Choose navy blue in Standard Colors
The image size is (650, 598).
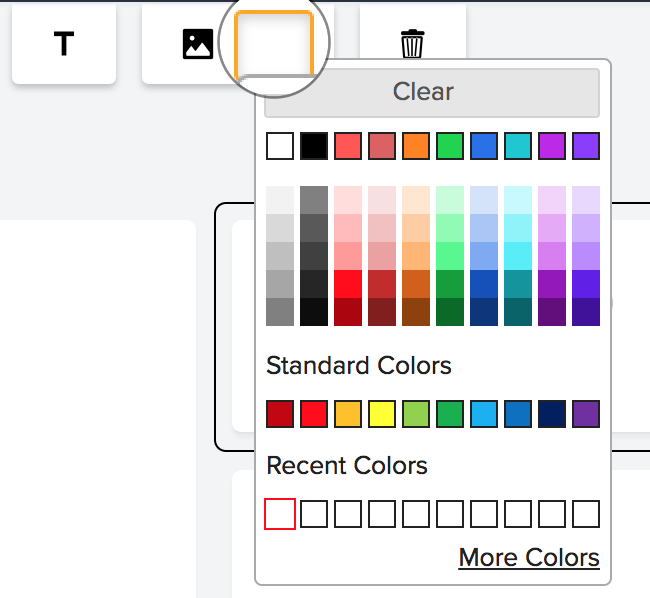[x=552, y=414]
